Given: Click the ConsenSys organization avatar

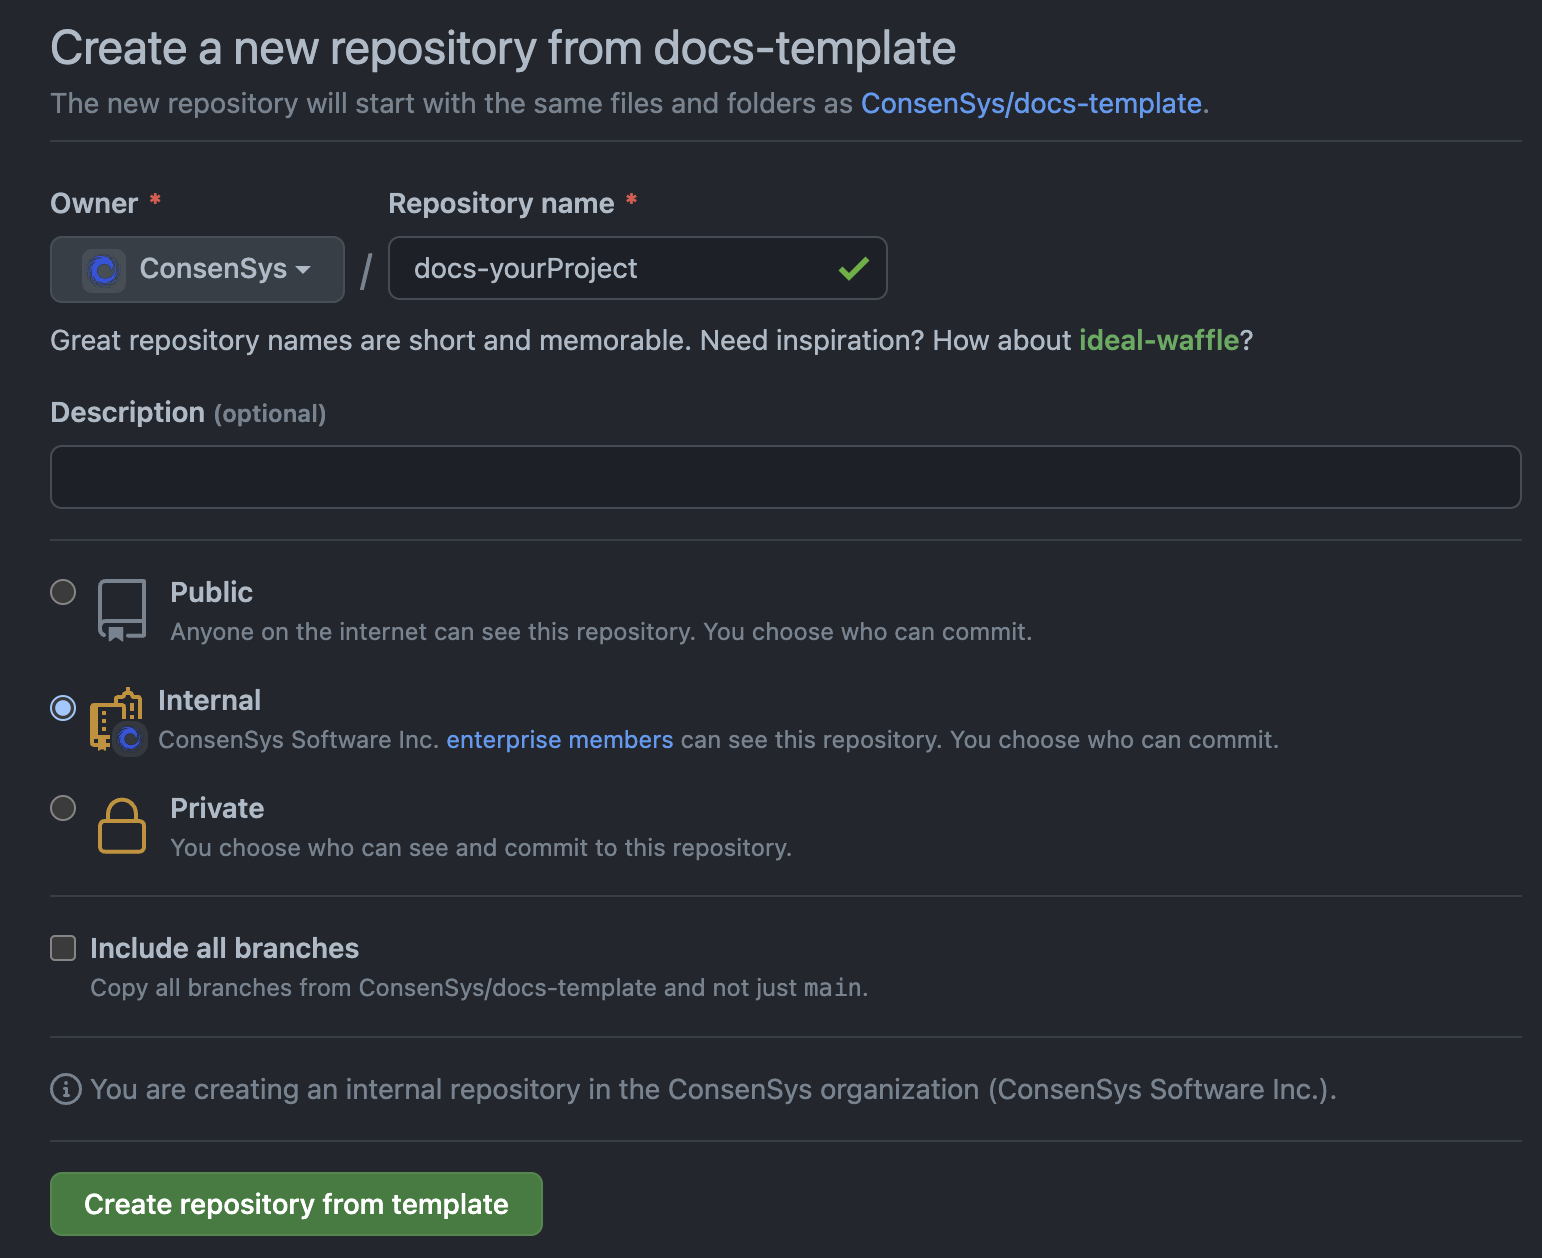Looking at the screenshot, I should [105, 269].
